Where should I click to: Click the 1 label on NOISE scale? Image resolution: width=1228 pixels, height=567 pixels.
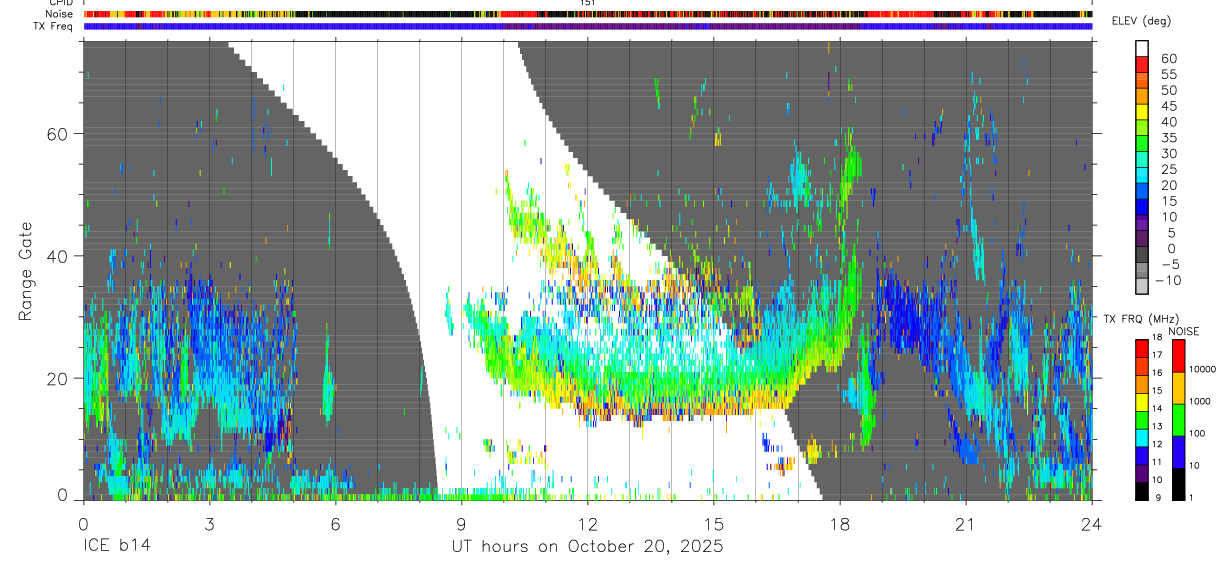coord(1191,498)
